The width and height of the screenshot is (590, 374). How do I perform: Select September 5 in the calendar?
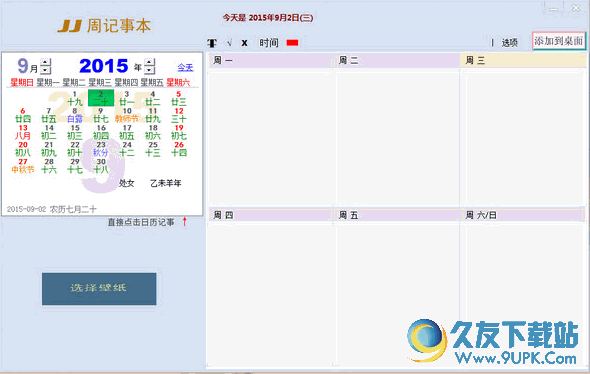coord(179,98)
